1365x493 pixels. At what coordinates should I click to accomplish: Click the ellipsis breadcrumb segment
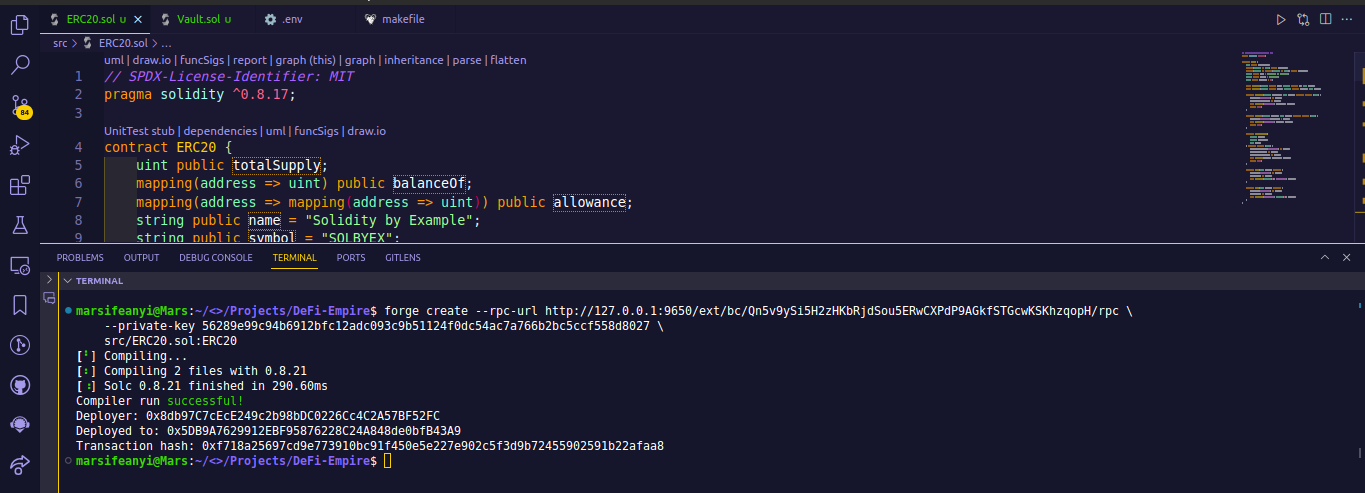click(166, 43)
